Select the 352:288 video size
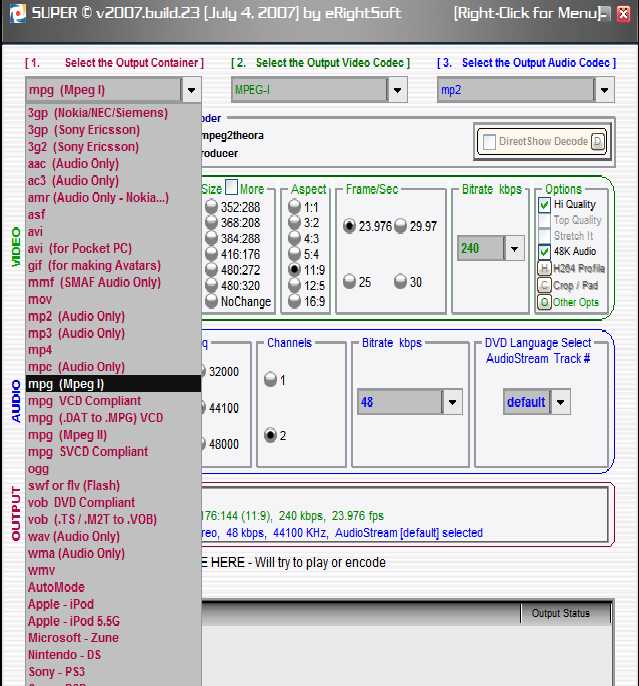This screenshot has width=639, height=686. pos(211,206)
